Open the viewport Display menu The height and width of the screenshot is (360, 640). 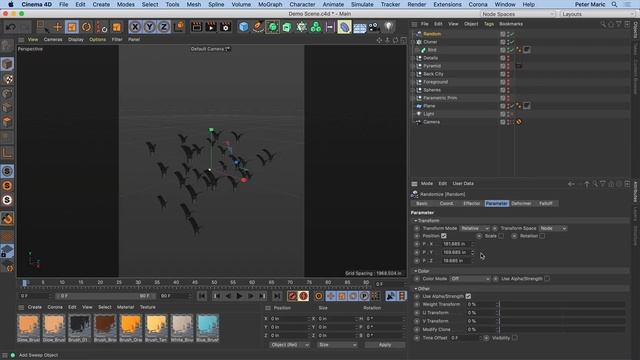pyautogui.click(x=76, y=40)
